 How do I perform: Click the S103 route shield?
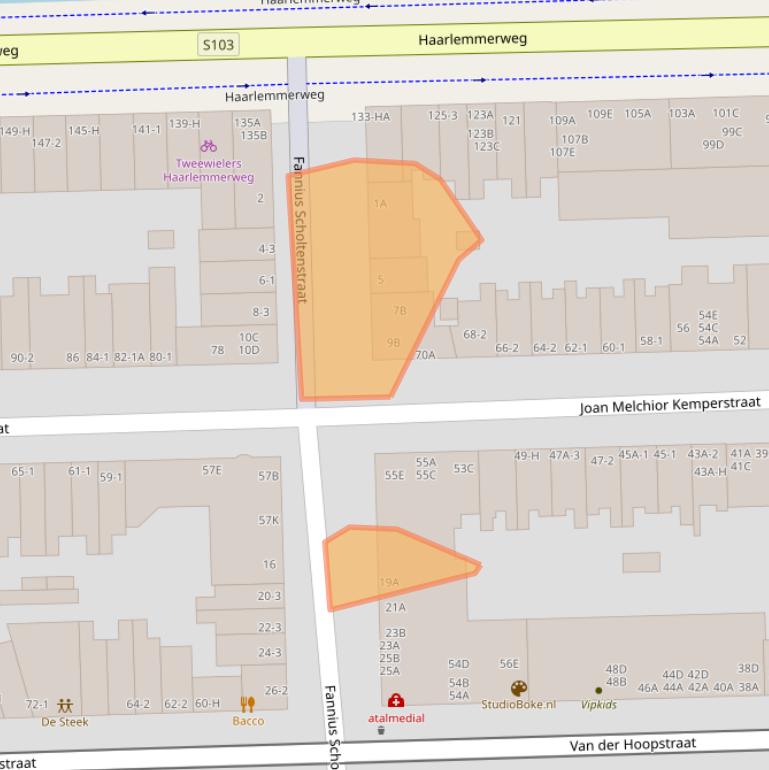point(218,45)
